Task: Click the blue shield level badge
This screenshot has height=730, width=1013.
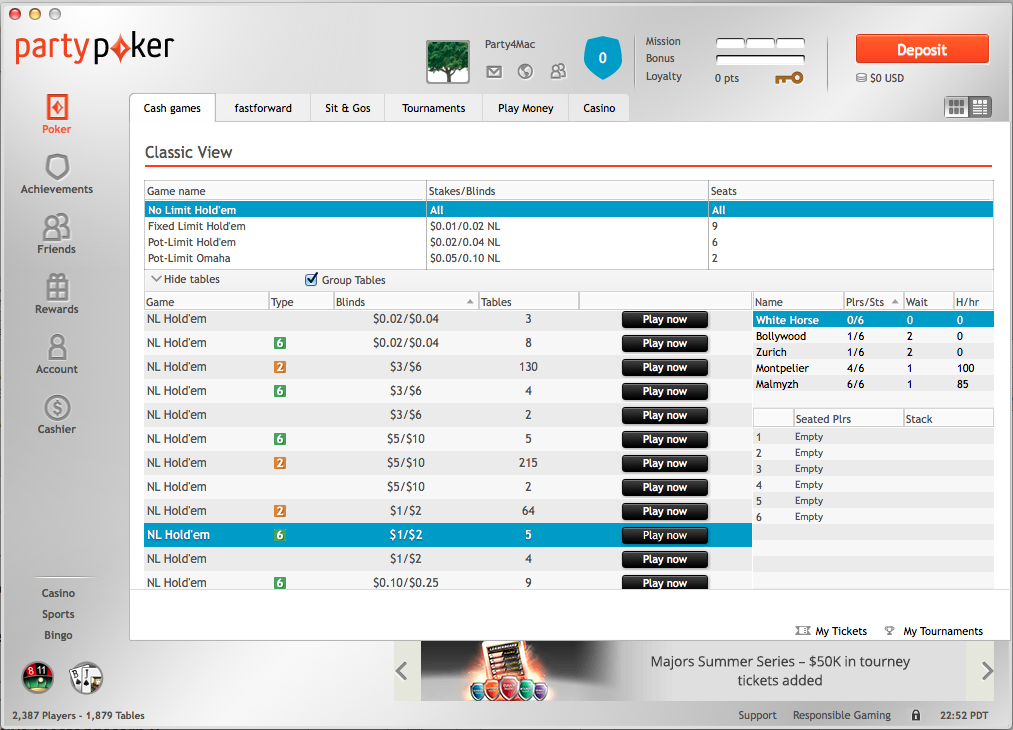Action: pos(603,58)
